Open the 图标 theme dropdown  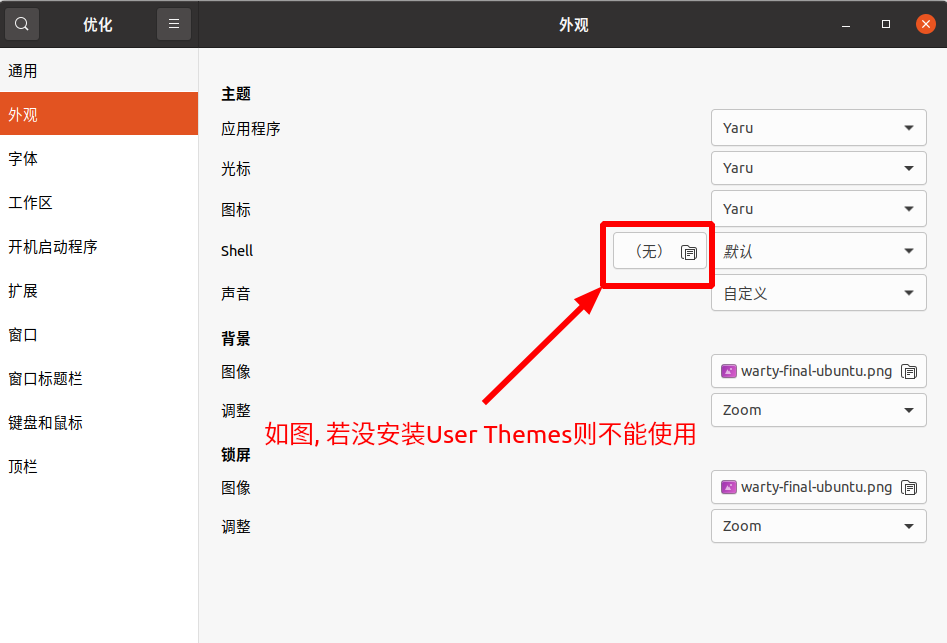click(x=818, y=209)
